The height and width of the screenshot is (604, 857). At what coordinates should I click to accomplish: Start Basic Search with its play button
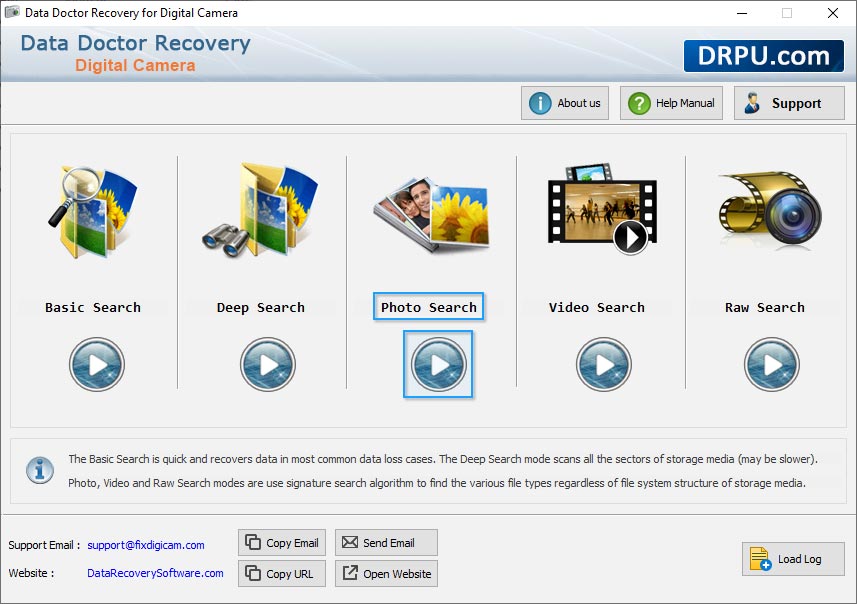click(x=97, y=365)
